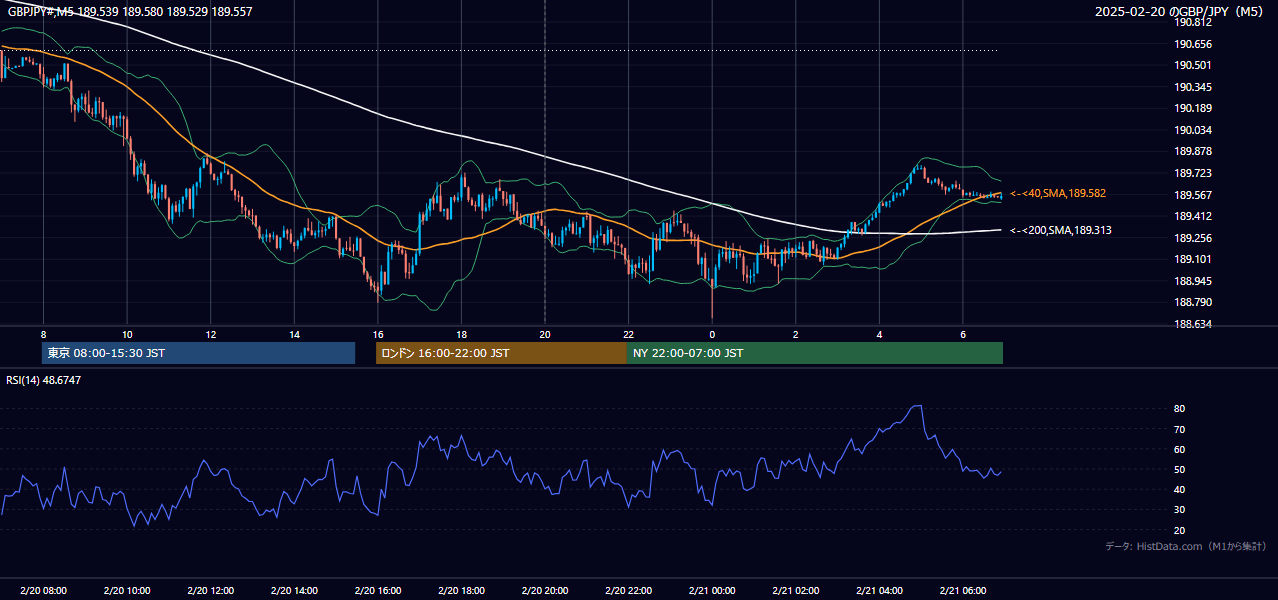Click price axis value 189.412
Image resolution: width=1278 pixels, height=600 pixels.
pyautogui.click(x=1193, y=216)
